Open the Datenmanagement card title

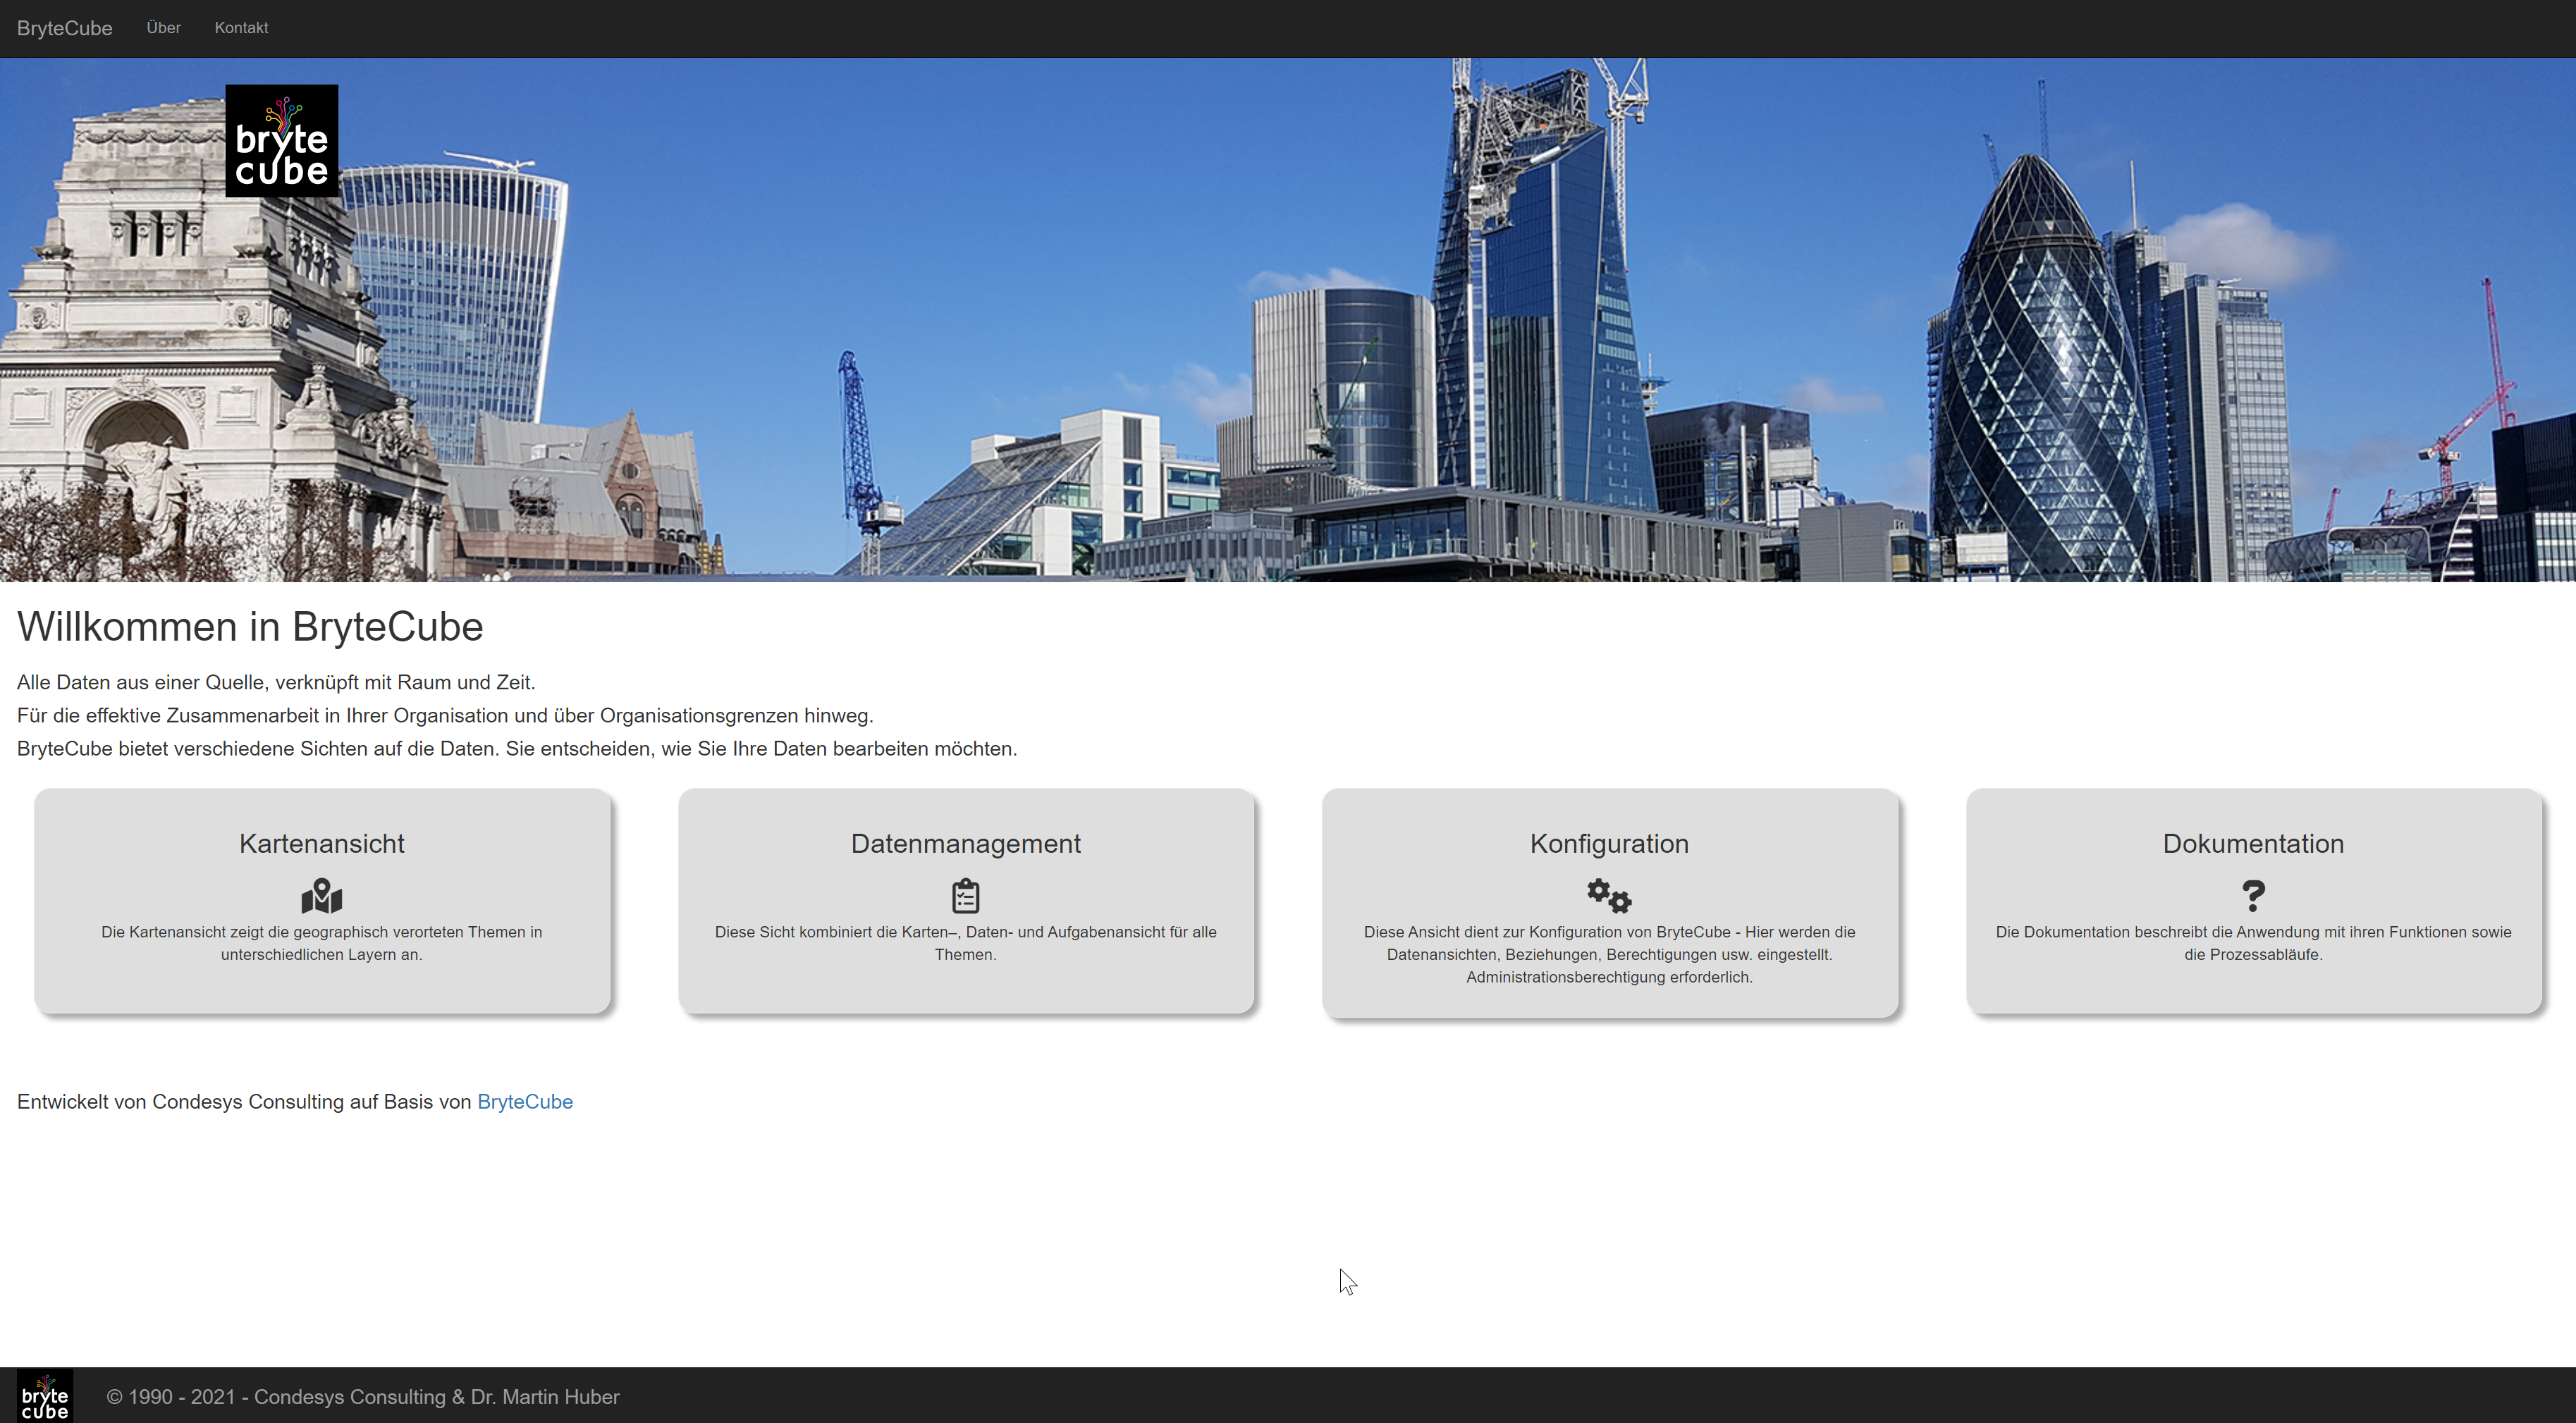pos(966,844)
